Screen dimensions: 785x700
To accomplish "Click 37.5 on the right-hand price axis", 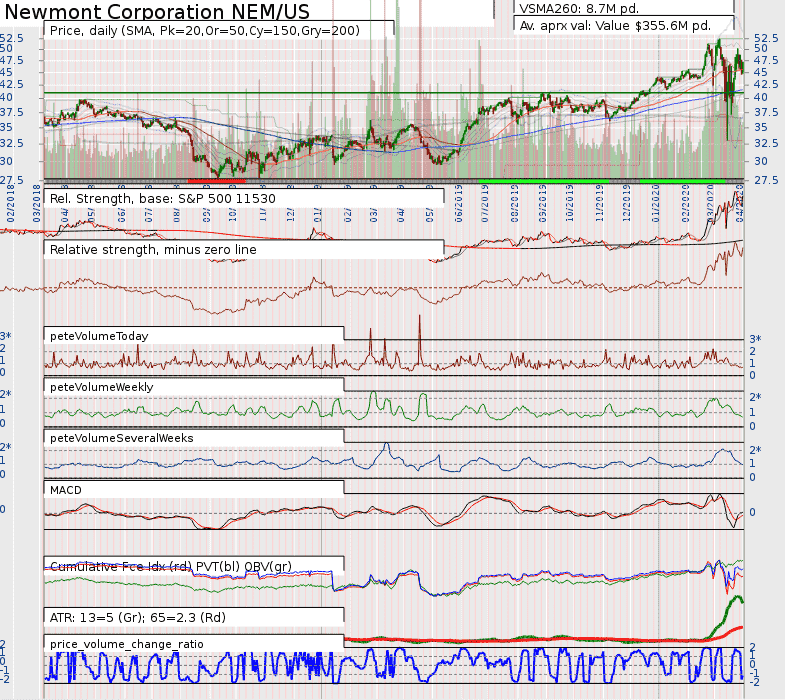I will (x=766, y=112).
